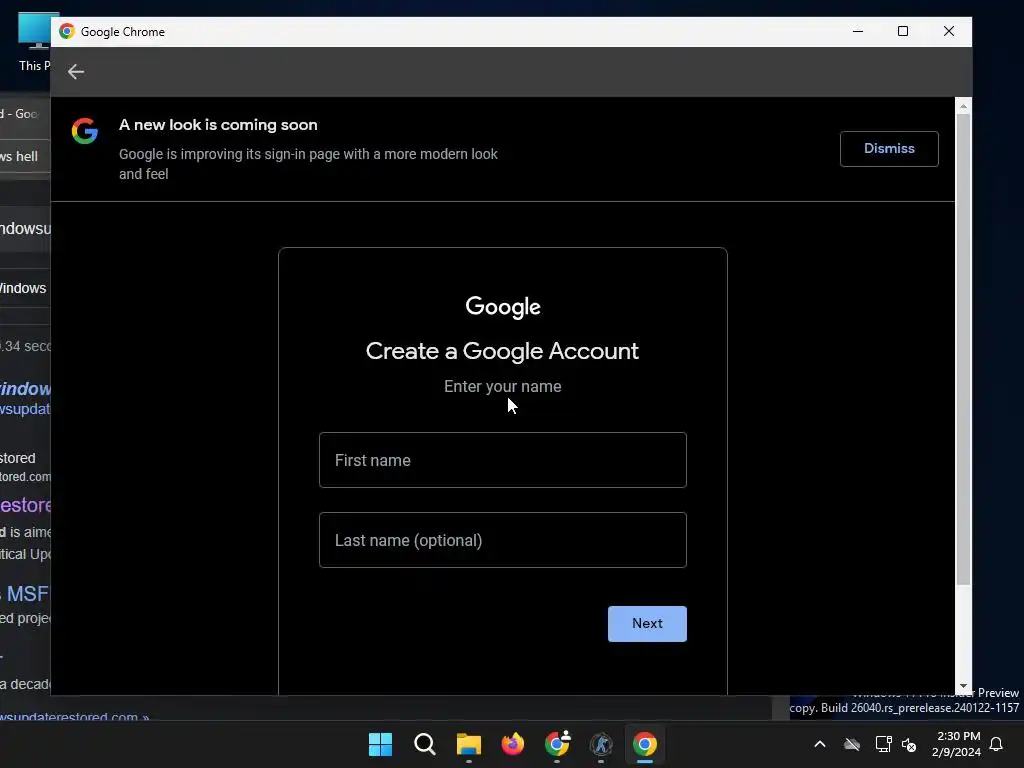This screenshot has width=1024, height=768.
Task: Open notifications bell icon
Action: point(996,744)
